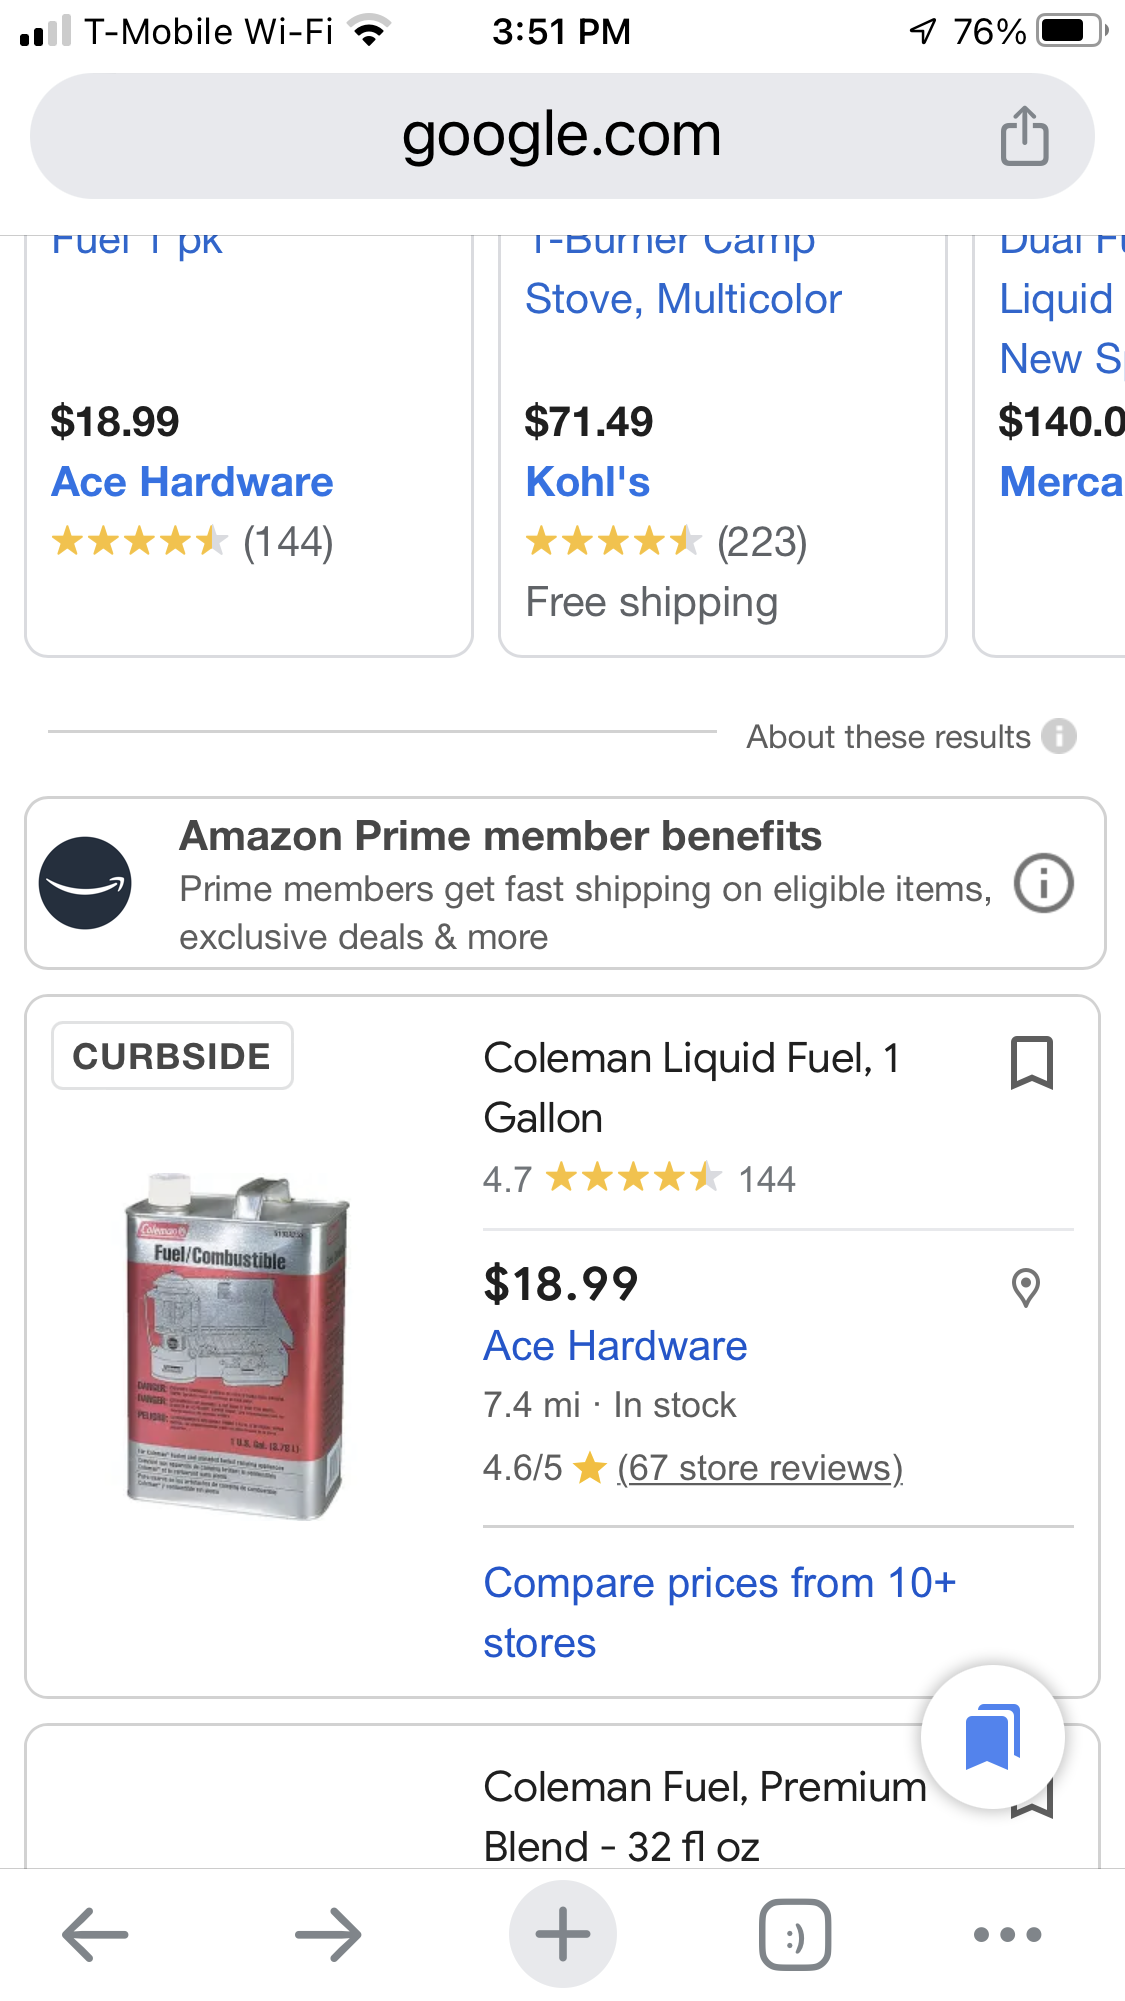Open the Ace Hardware carousel card seller
Viewport: 1125px width, 2001px height.
tap(192, 482)
